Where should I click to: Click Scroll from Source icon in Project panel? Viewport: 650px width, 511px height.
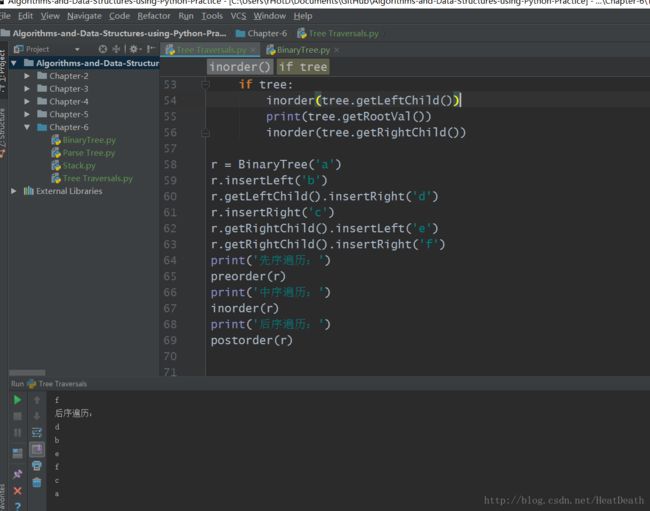pyautogui.click(x=103, y=49)
